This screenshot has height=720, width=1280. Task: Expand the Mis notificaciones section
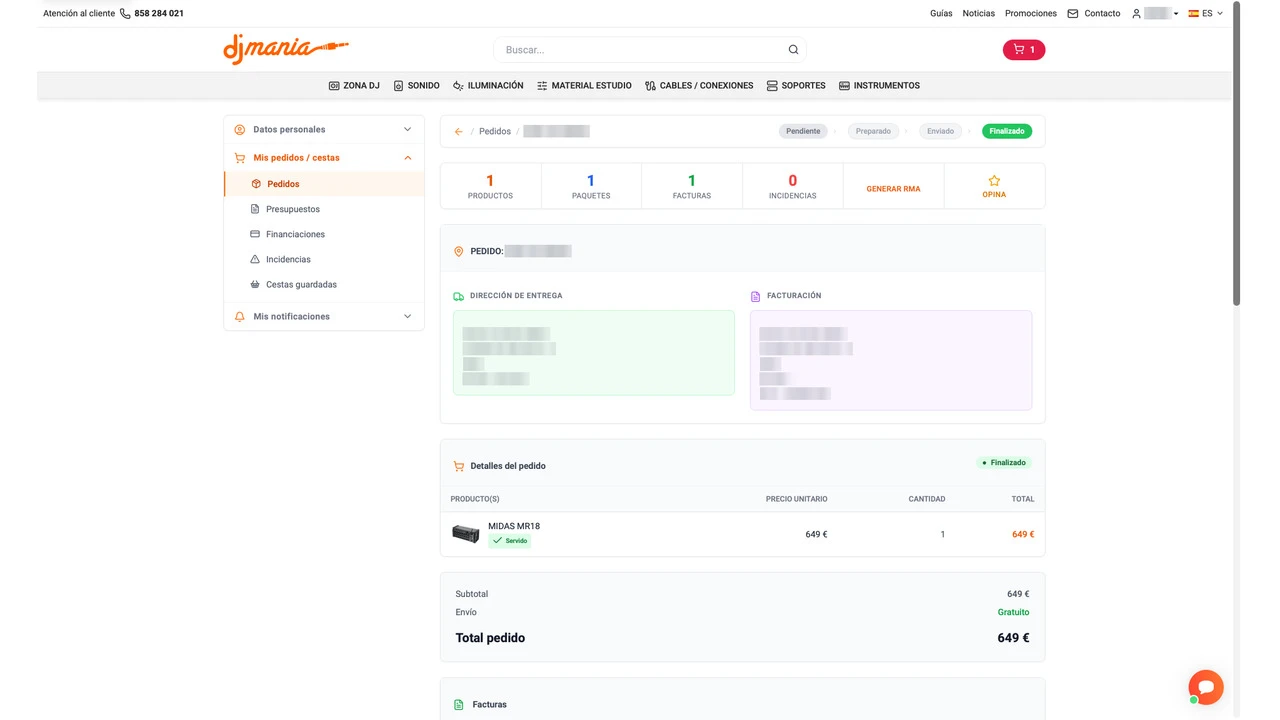323,316
